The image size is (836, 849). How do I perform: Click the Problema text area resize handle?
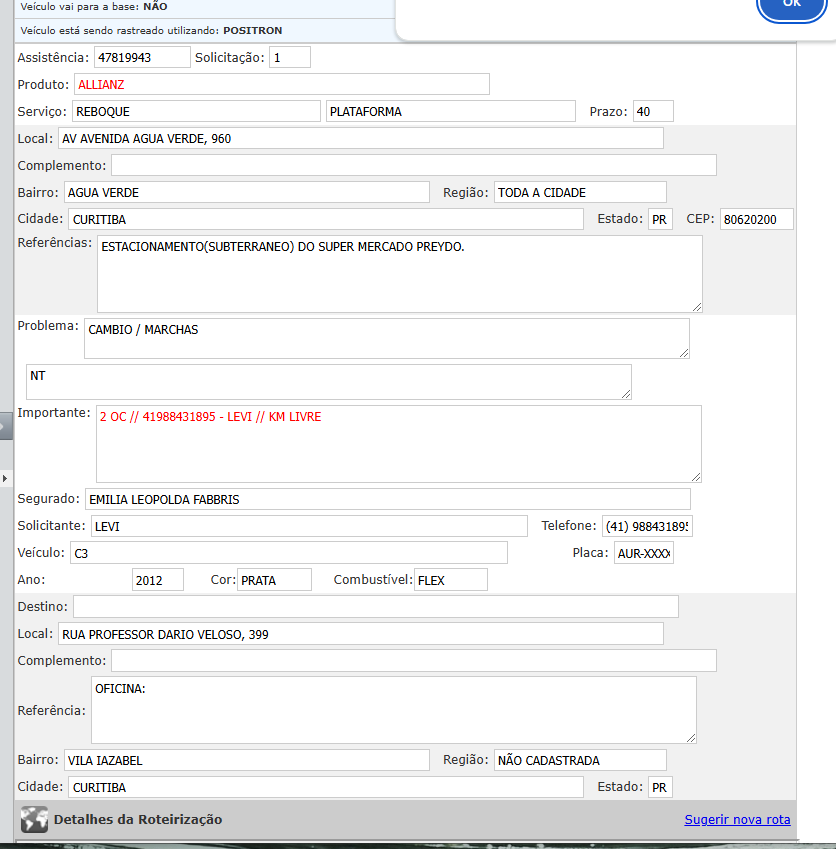[x=684, y=353]
